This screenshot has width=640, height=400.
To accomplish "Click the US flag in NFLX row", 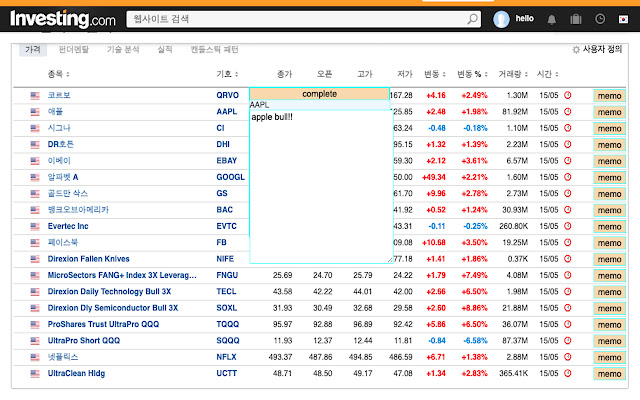I will [35, 357].
